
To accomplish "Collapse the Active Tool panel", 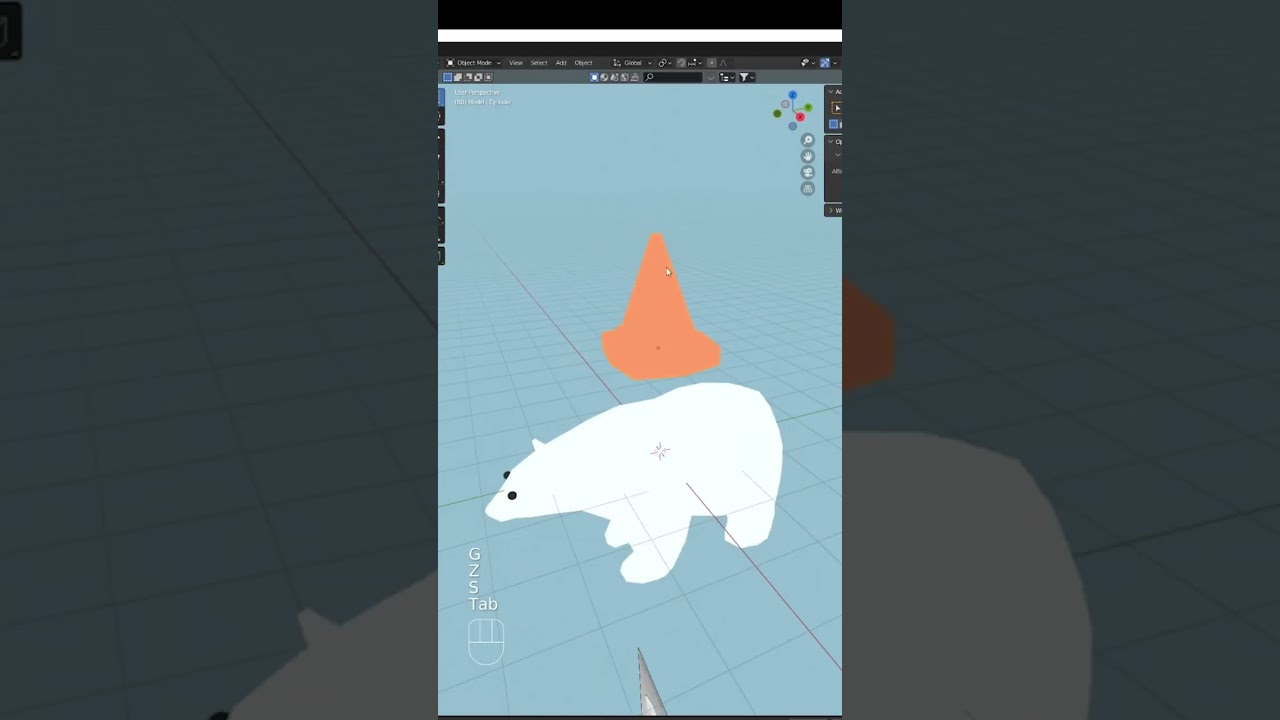I will coord(830,92).
